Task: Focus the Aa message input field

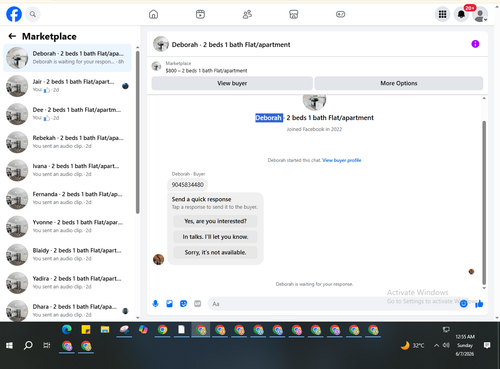Action: 333,304
